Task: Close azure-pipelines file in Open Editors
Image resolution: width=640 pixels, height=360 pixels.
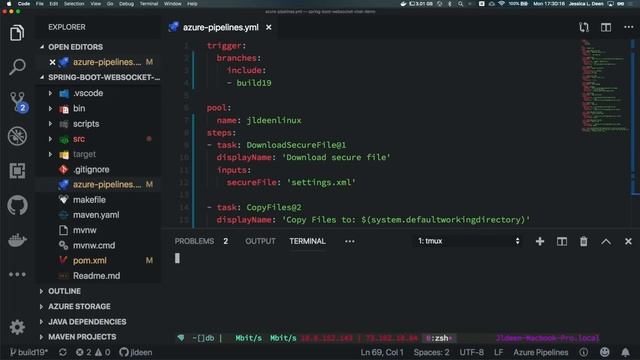Action: pos(52,62)
